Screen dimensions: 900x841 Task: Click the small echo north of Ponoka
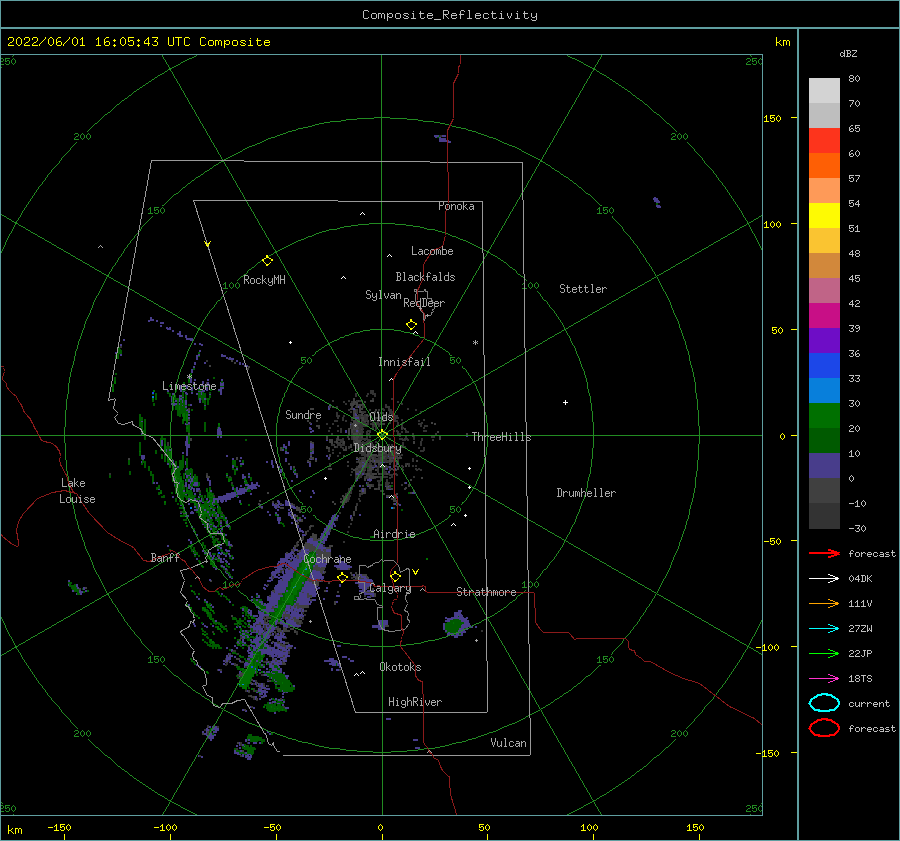[x=442, y=138]
